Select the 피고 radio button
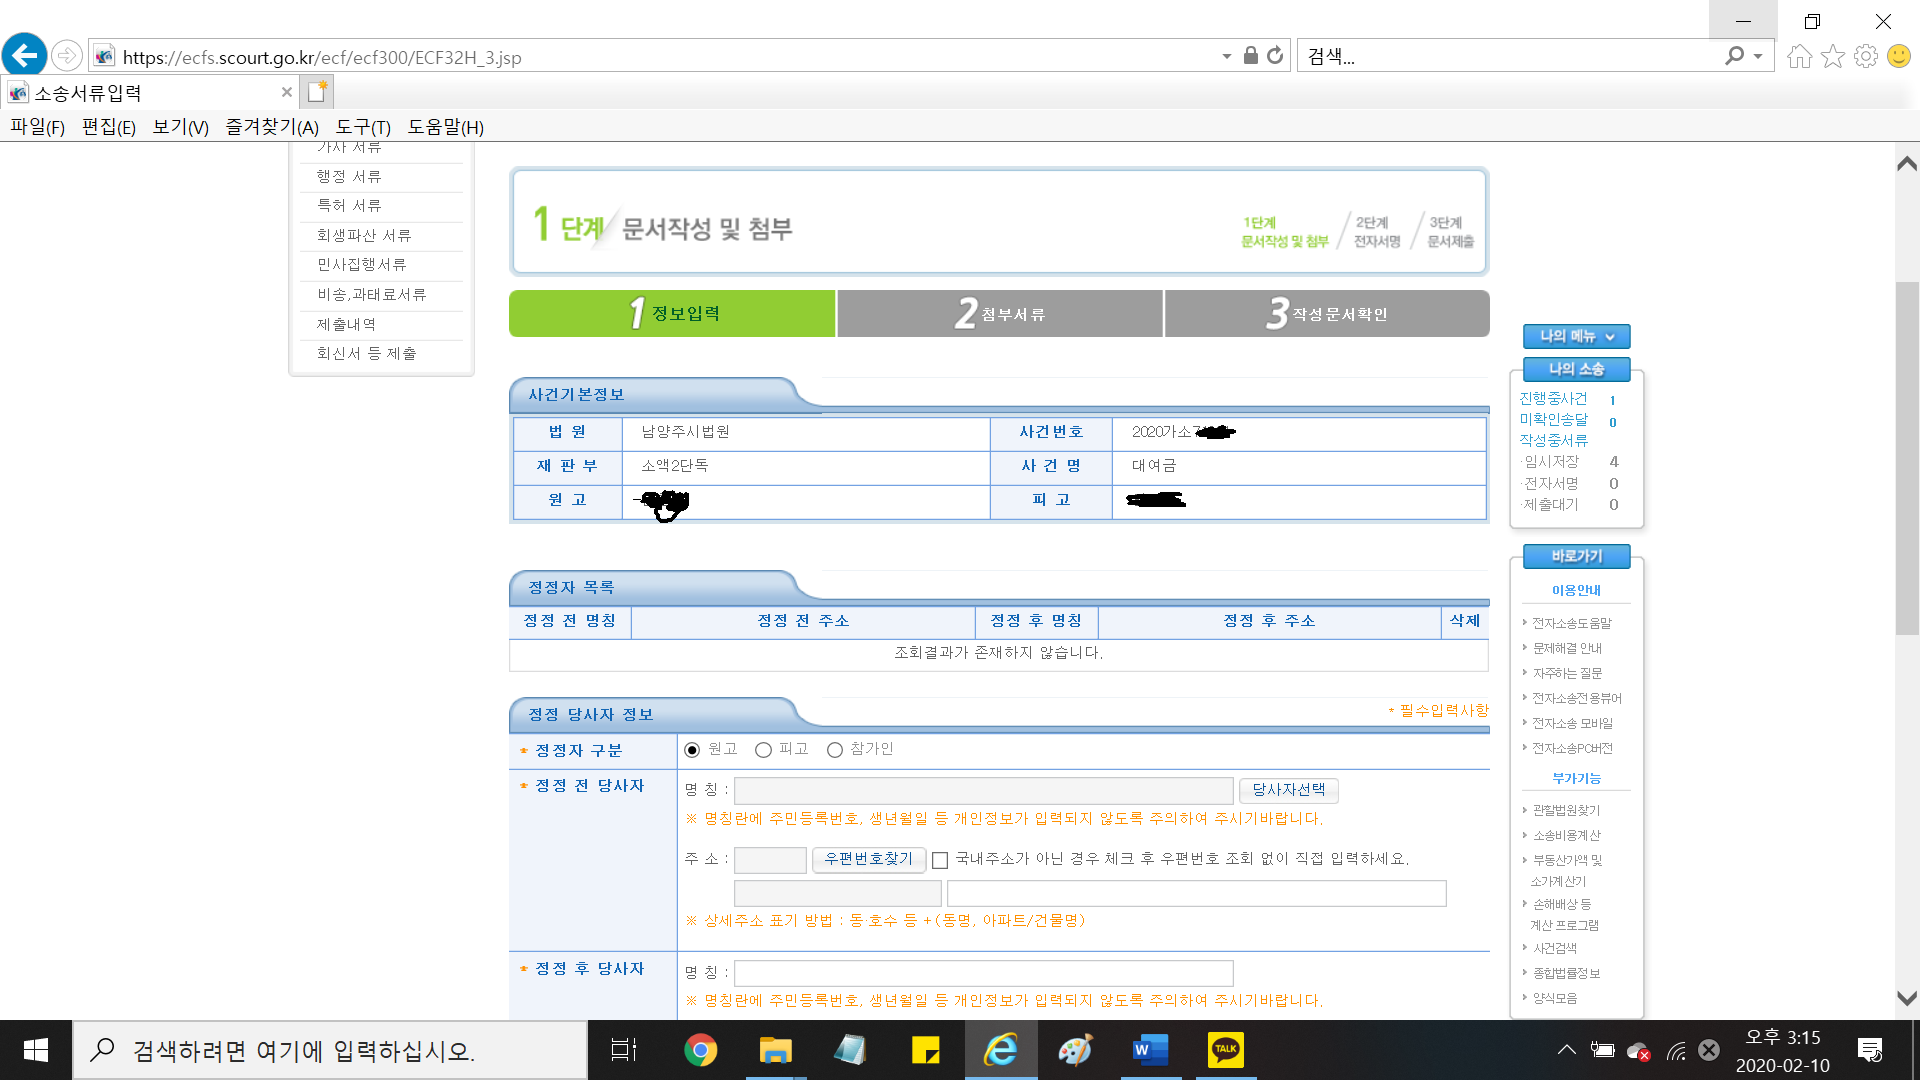 (x=764, y=750)
